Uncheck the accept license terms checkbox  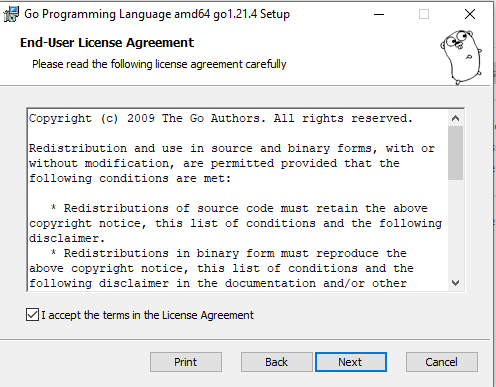point(32,315)
